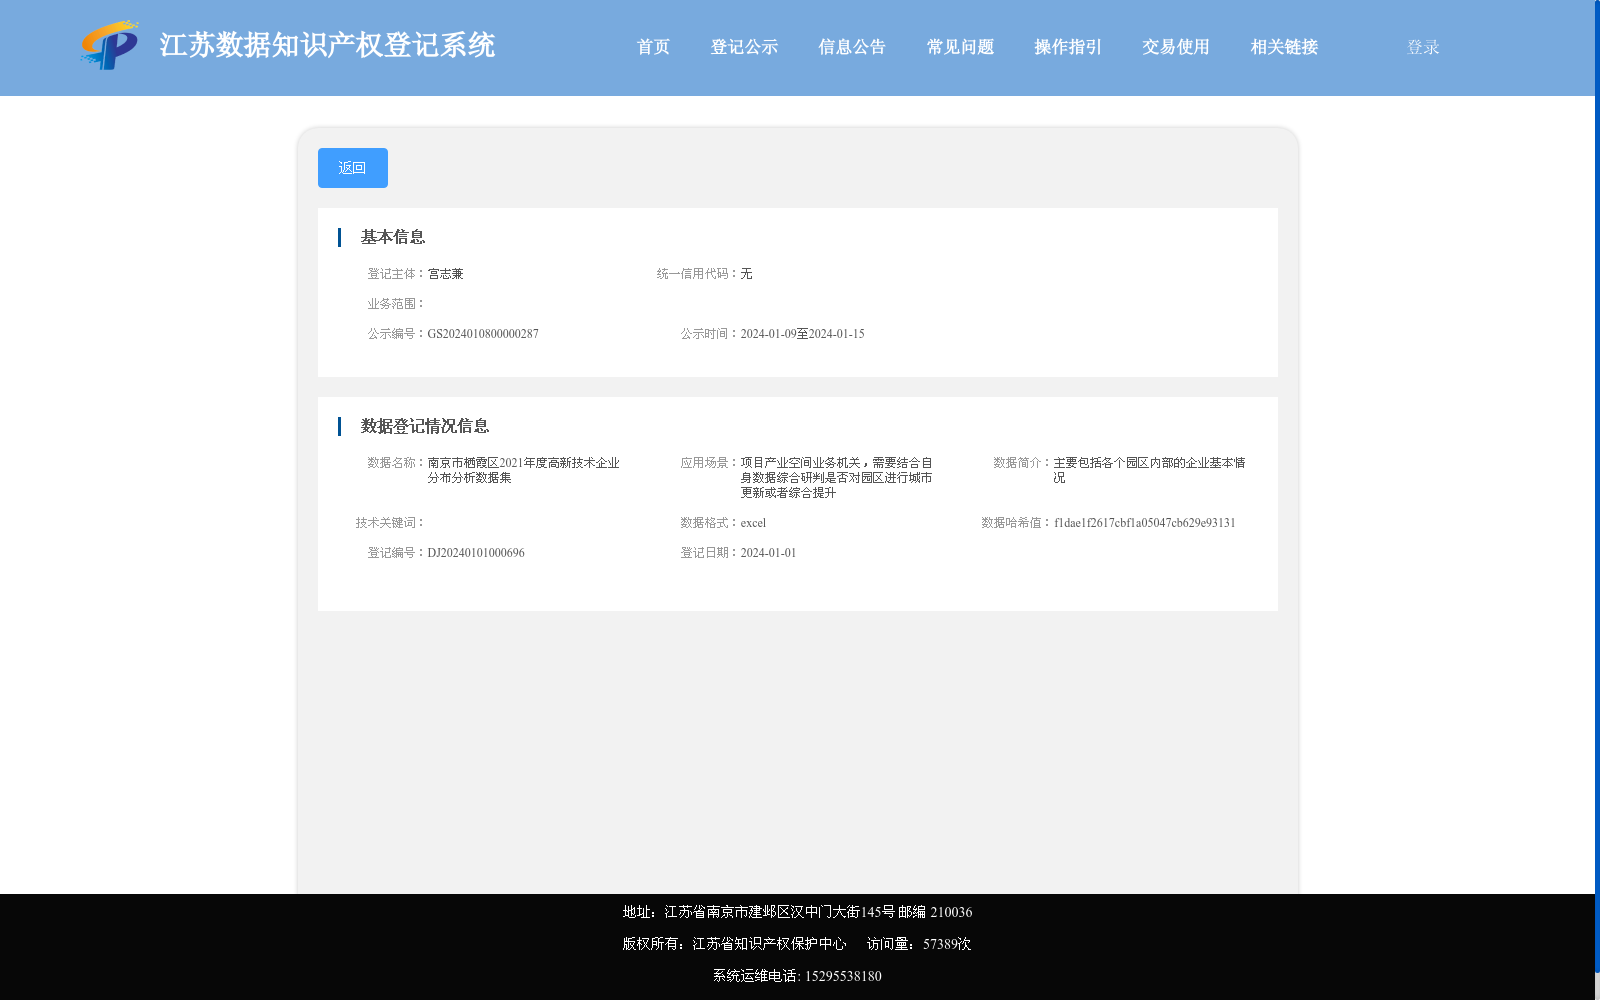Screen dimensions: 1600x1000
Task: Select the notice period 2024-01-09至2024-01-15
Action: coord(802,334)
